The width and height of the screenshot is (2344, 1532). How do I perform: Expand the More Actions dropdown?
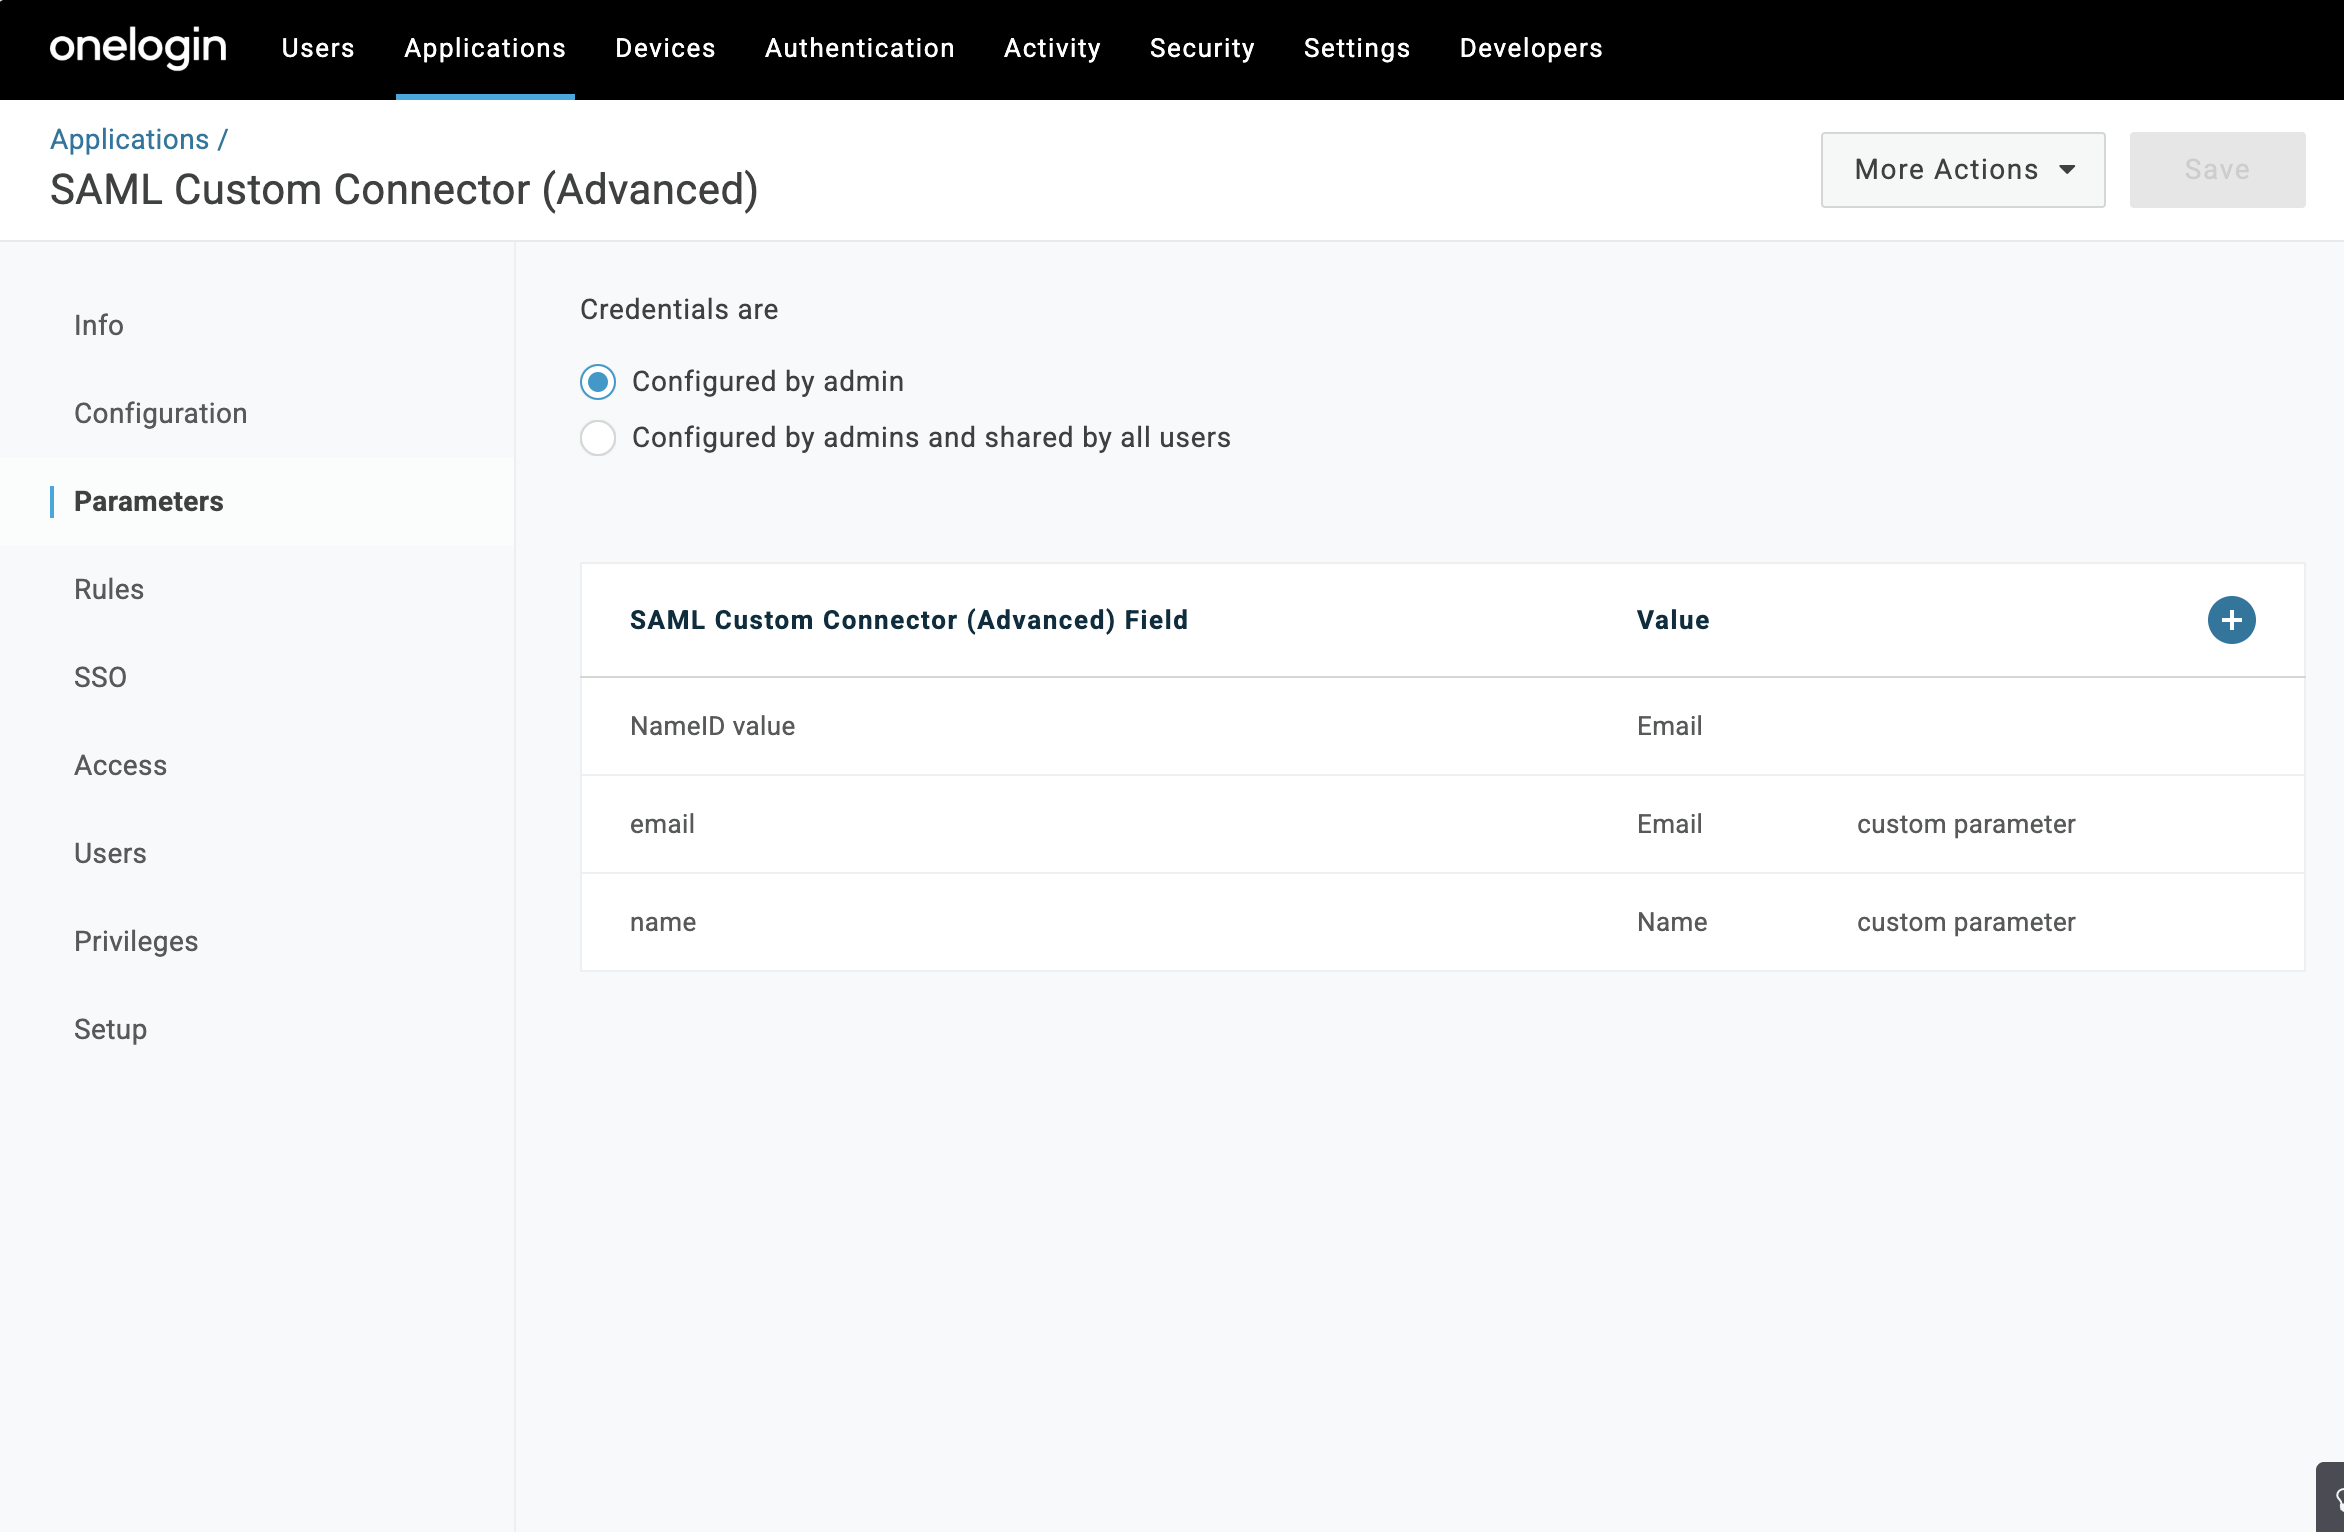coord(1963,170)
